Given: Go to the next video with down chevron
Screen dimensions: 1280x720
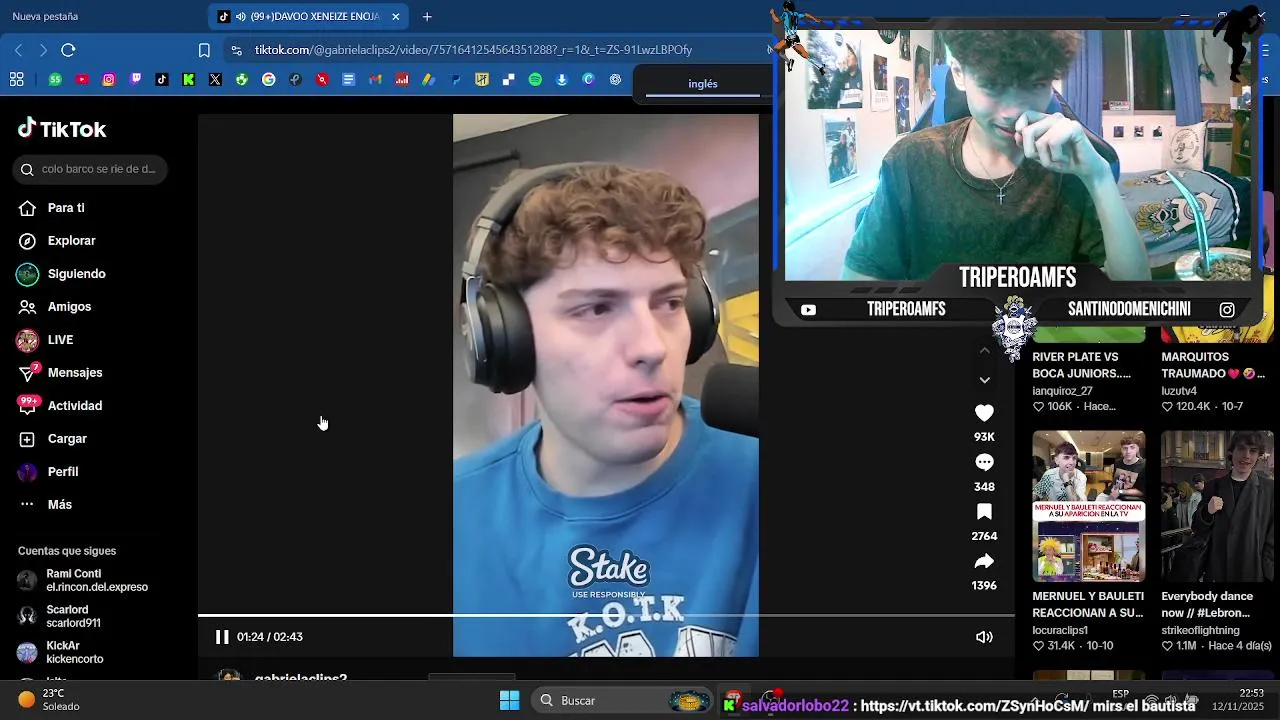Looking at the screenshot, I should tap(984, 380).
